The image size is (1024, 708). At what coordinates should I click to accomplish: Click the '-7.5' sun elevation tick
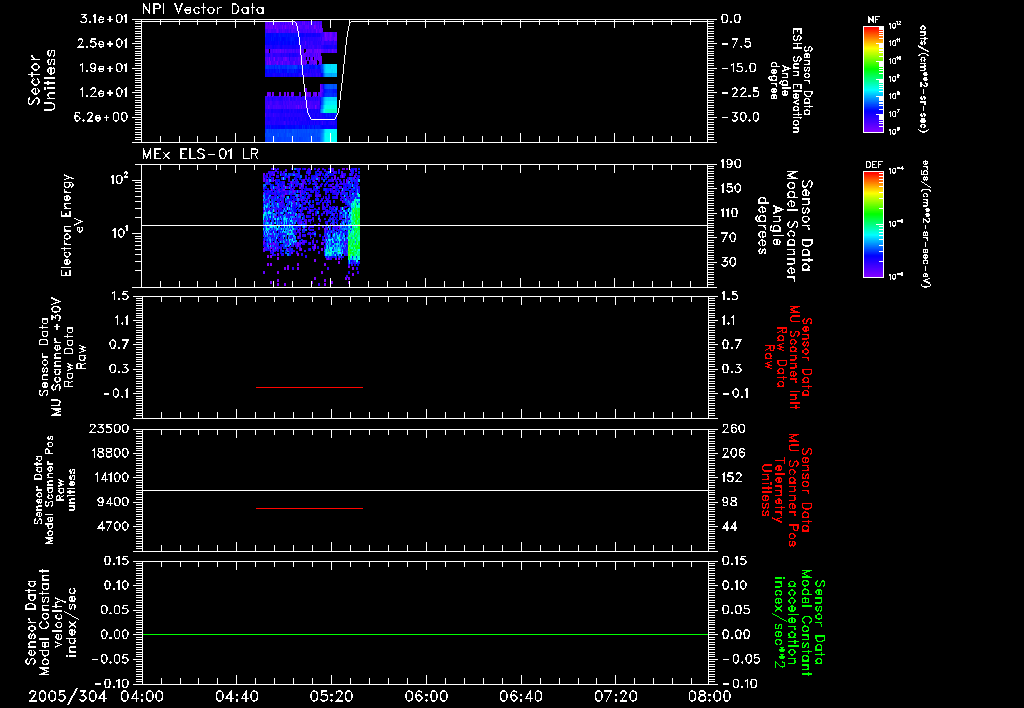(737, 43)
